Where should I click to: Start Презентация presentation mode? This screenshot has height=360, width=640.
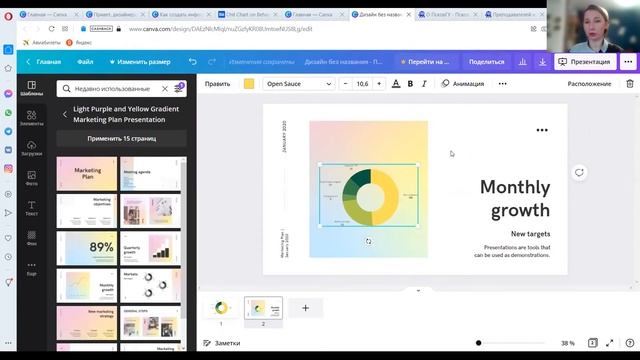585,62
